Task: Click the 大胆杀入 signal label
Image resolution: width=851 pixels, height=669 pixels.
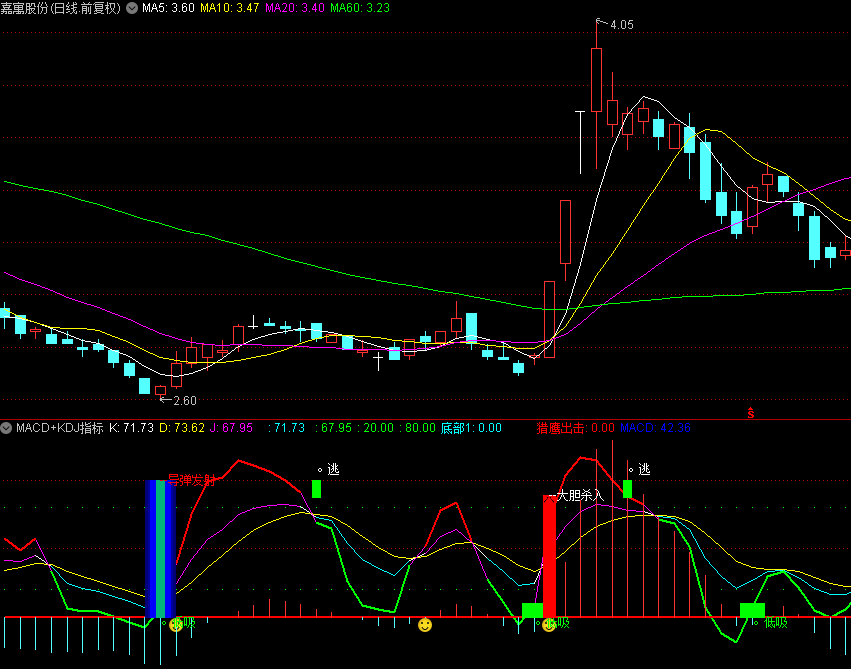Action: pos(580,495)
